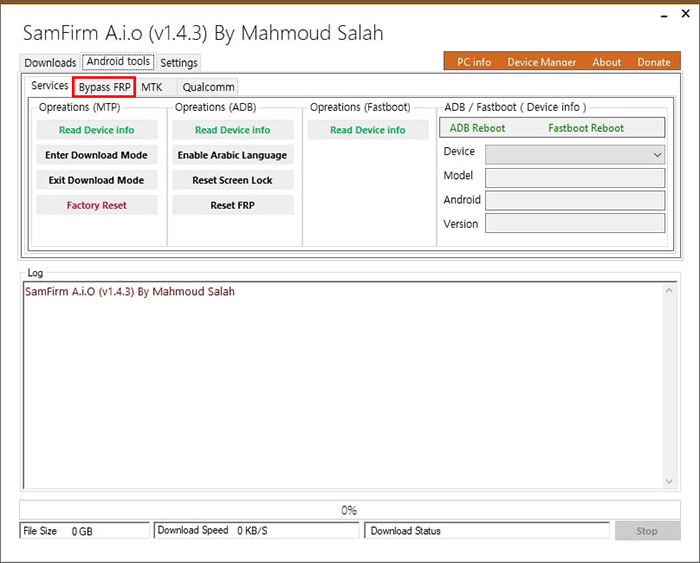Image resolution: width=700 pixels, height=563 pixels.
Task: Click the Android text field
Action: point(575,200)
